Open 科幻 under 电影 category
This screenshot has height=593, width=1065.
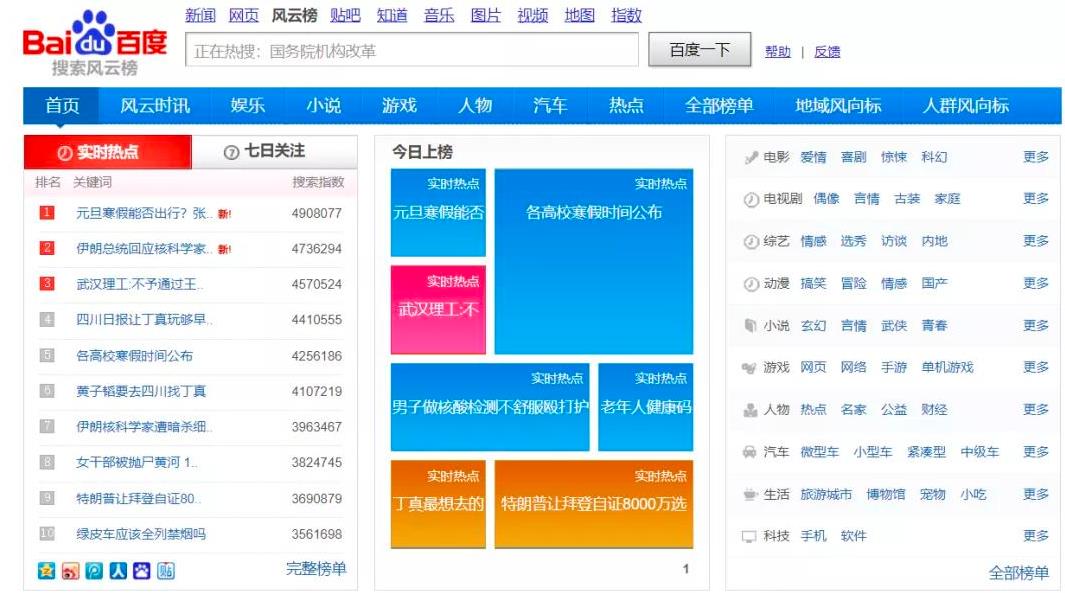(x=934, y=157)
